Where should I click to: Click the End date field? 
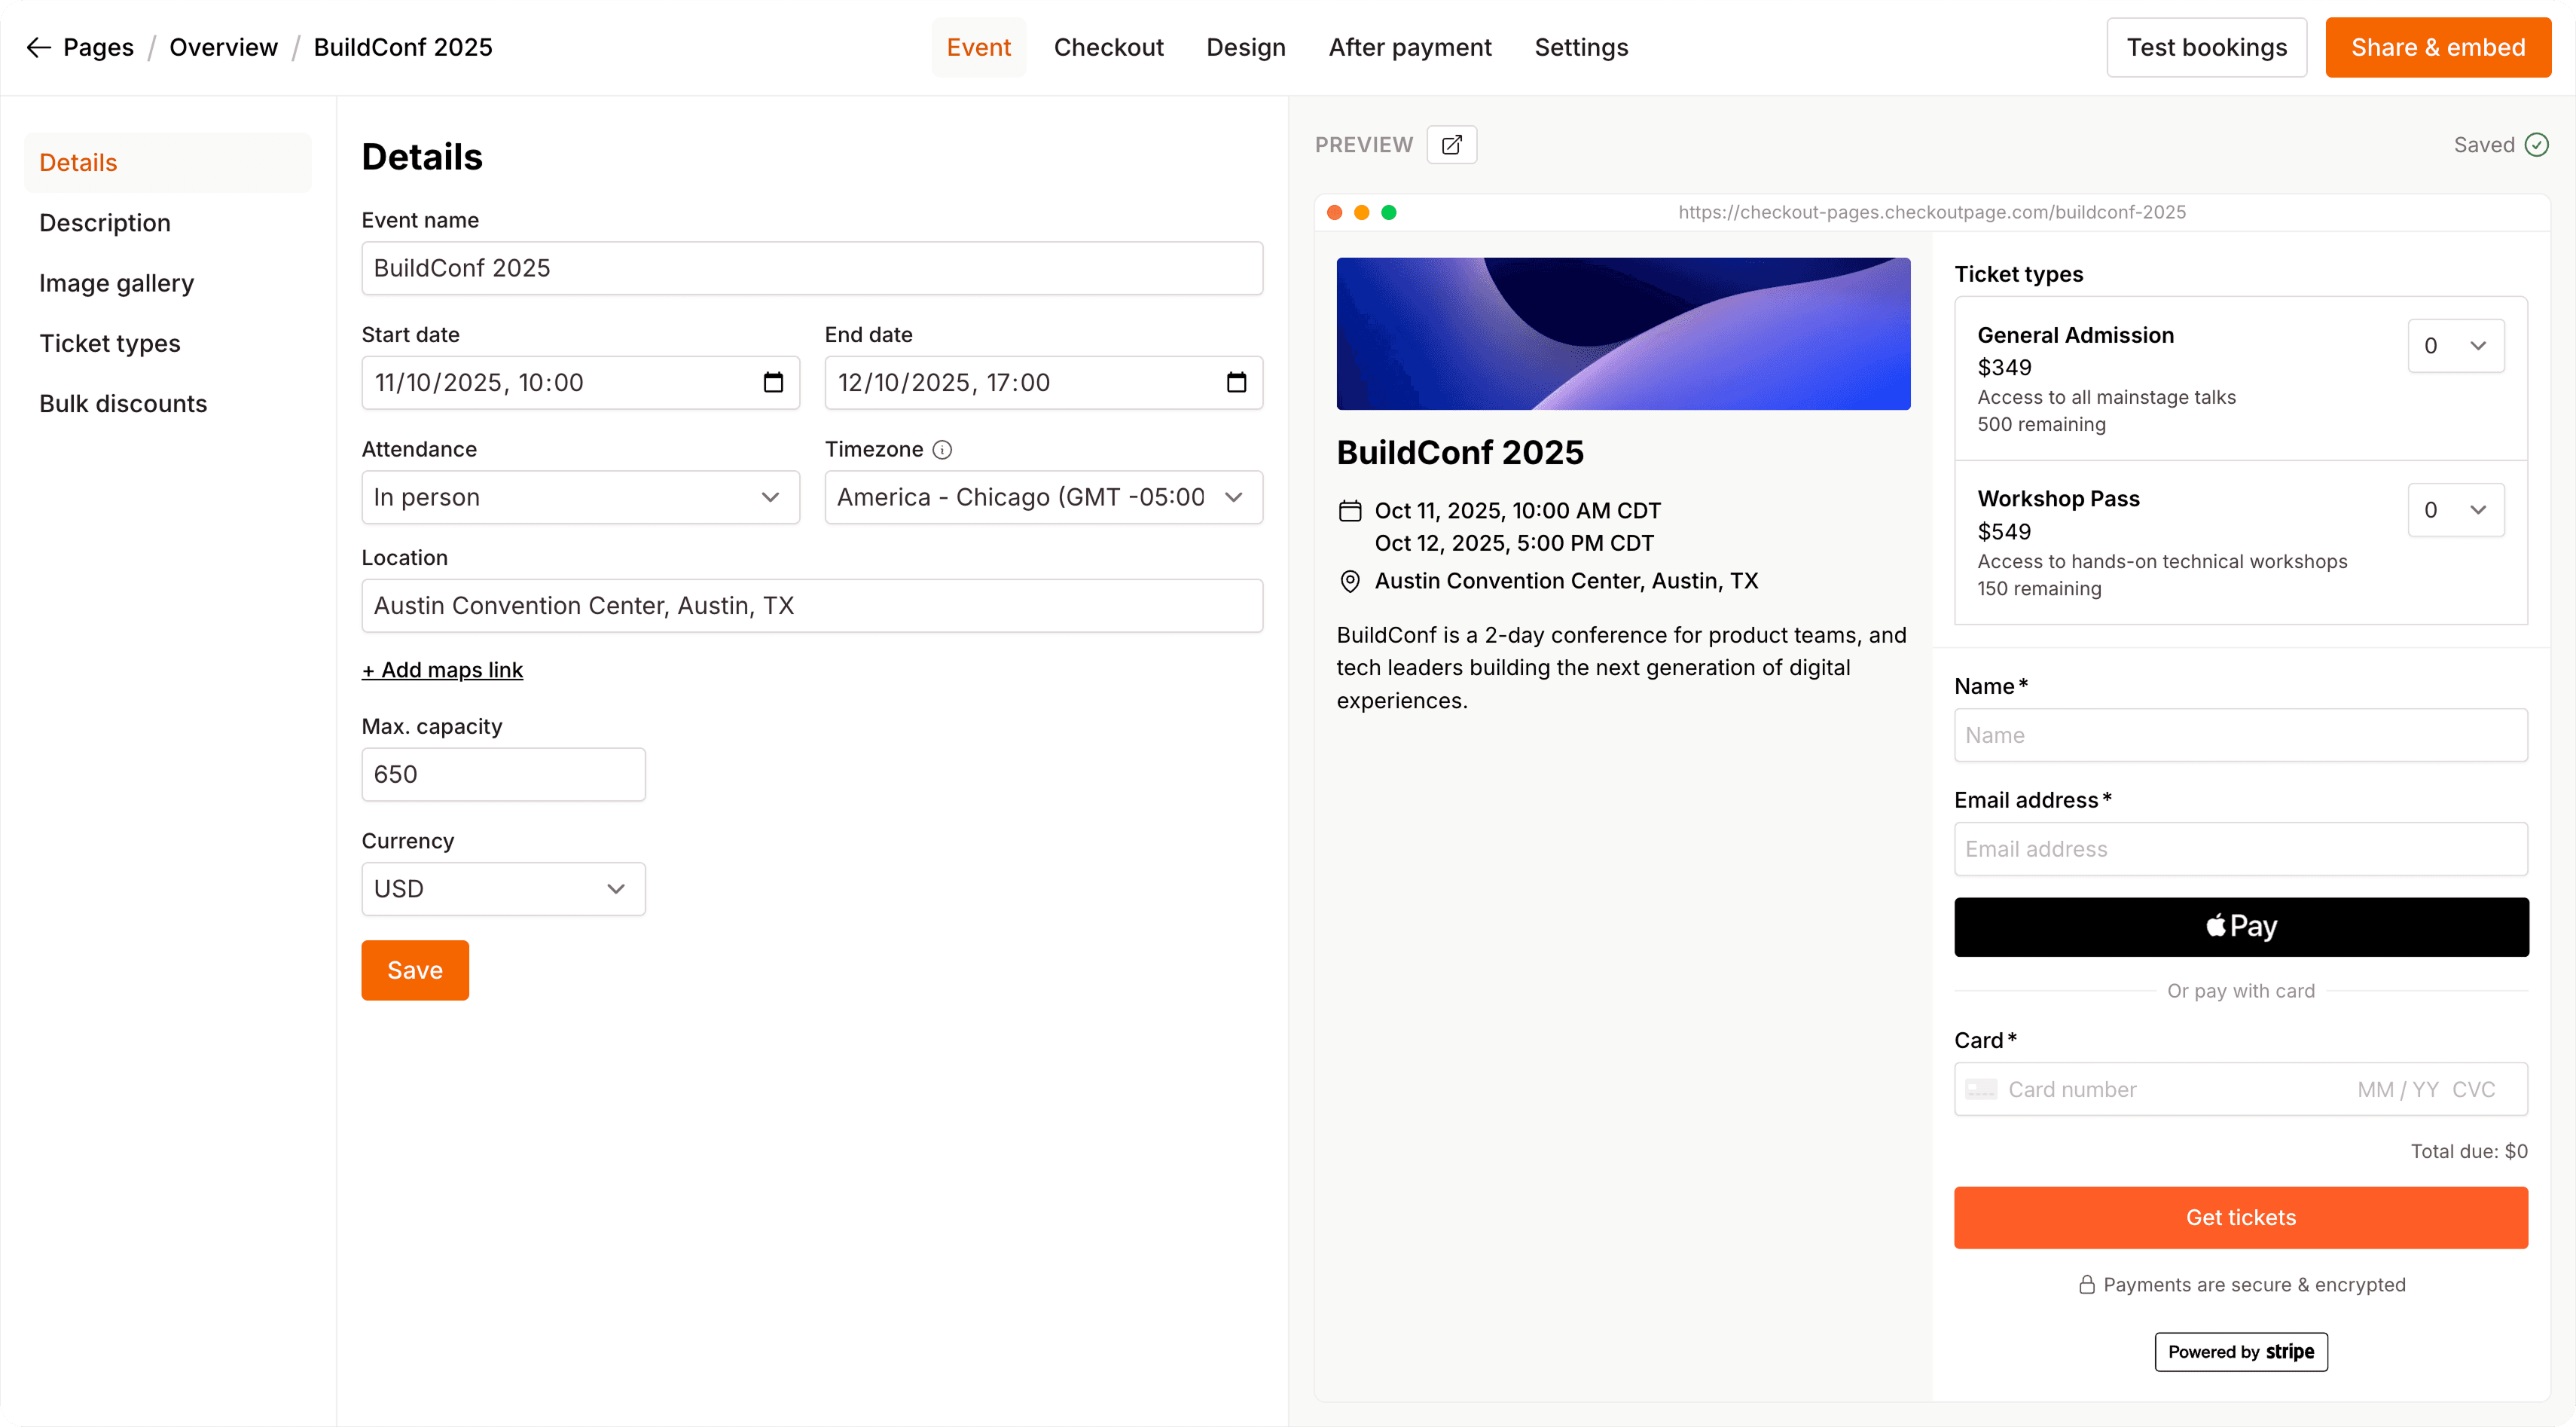point(1043,382)
